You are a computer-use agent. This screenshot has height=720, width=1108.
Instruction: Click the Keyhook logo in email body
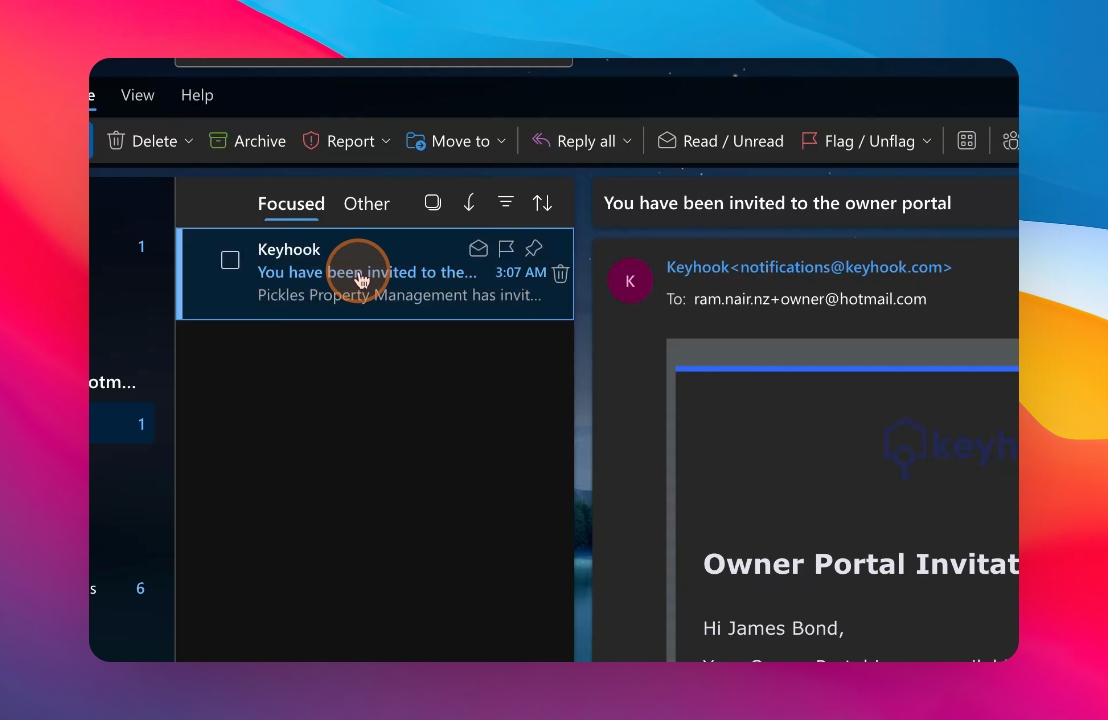950,448
